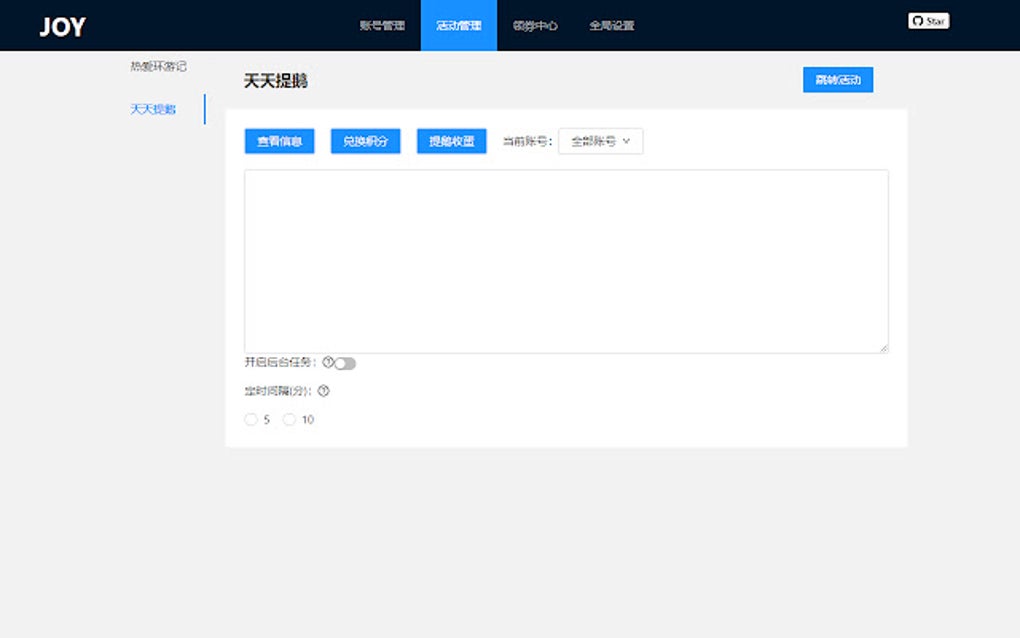Click the help icon beside 定时间隔(分)

(x=322, y=391)
